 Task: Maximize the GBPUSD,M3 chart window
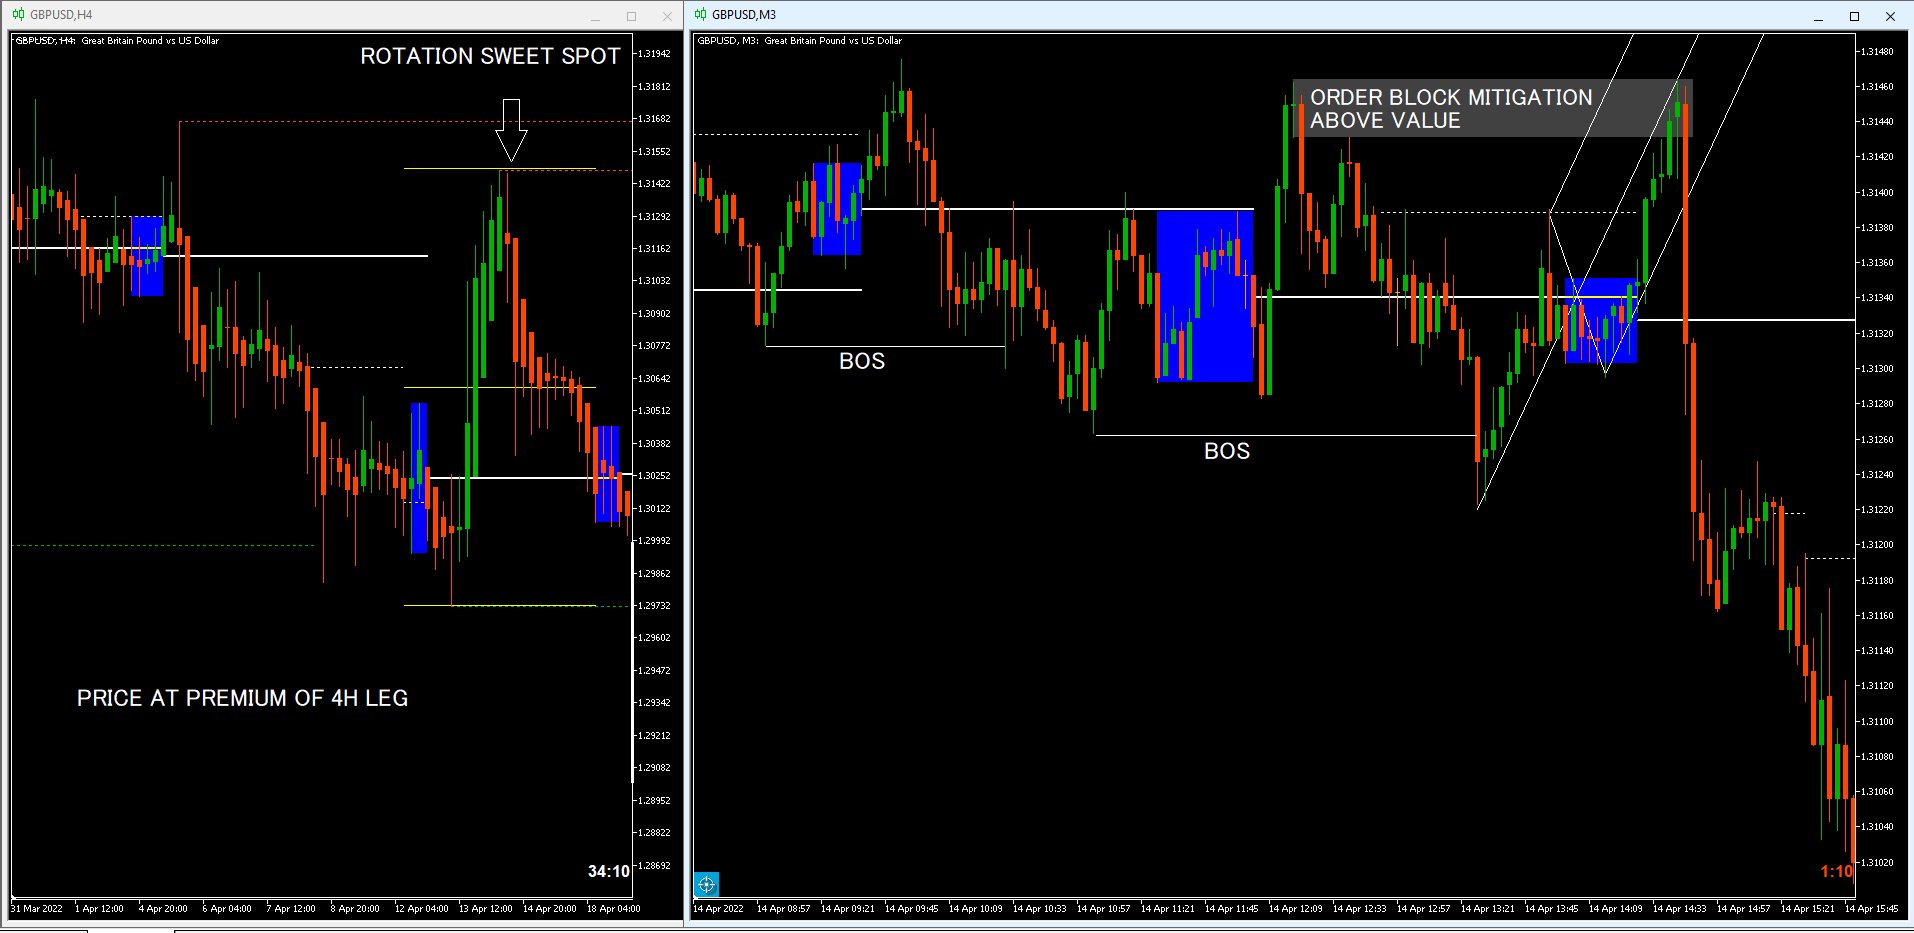1854,16
